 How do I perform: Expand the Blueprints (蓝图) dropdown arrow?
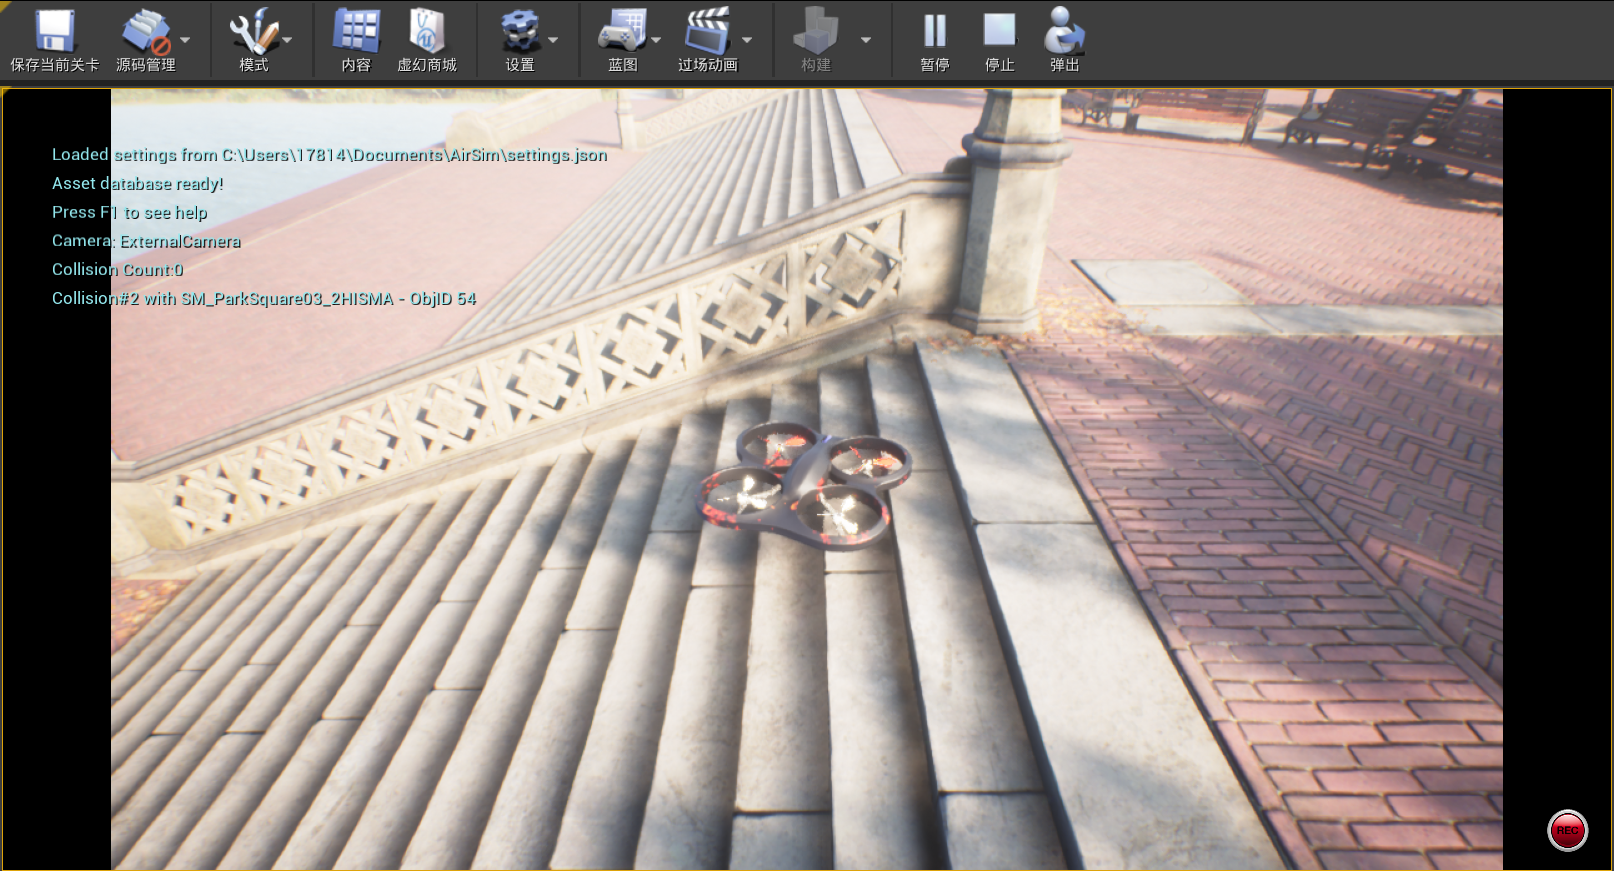coord(656,40)
